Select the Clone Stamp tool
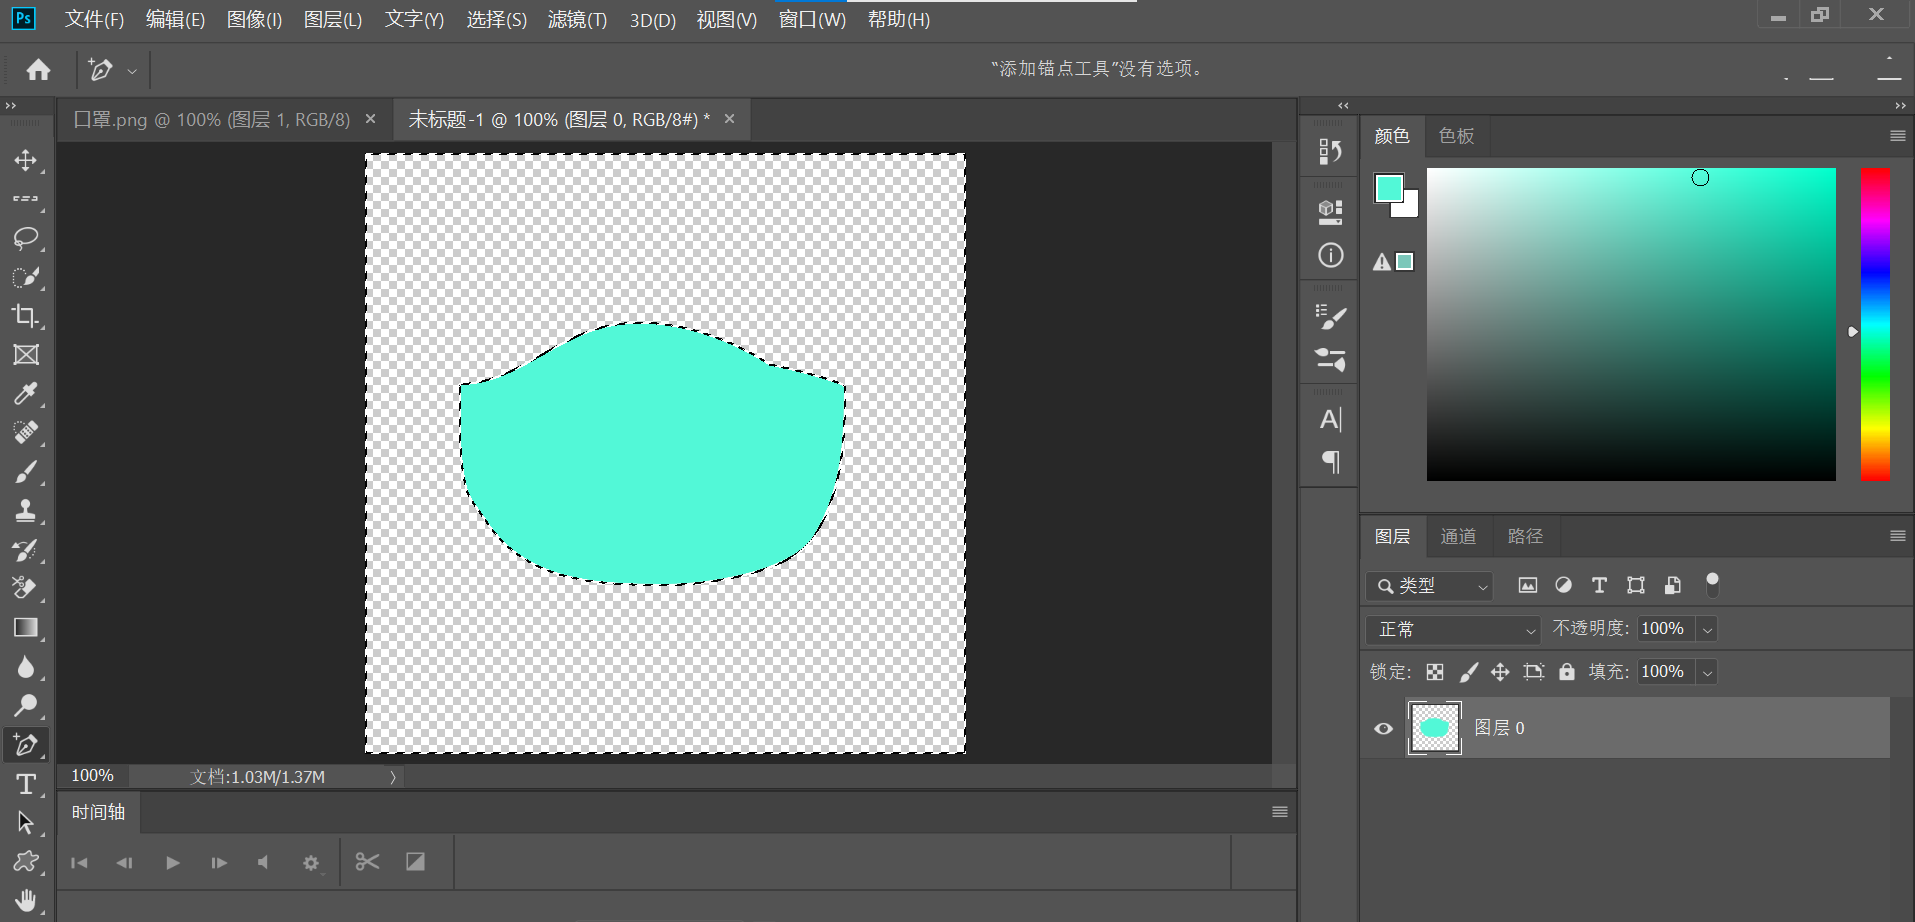The image size is (1915, 922). point(26,511)
